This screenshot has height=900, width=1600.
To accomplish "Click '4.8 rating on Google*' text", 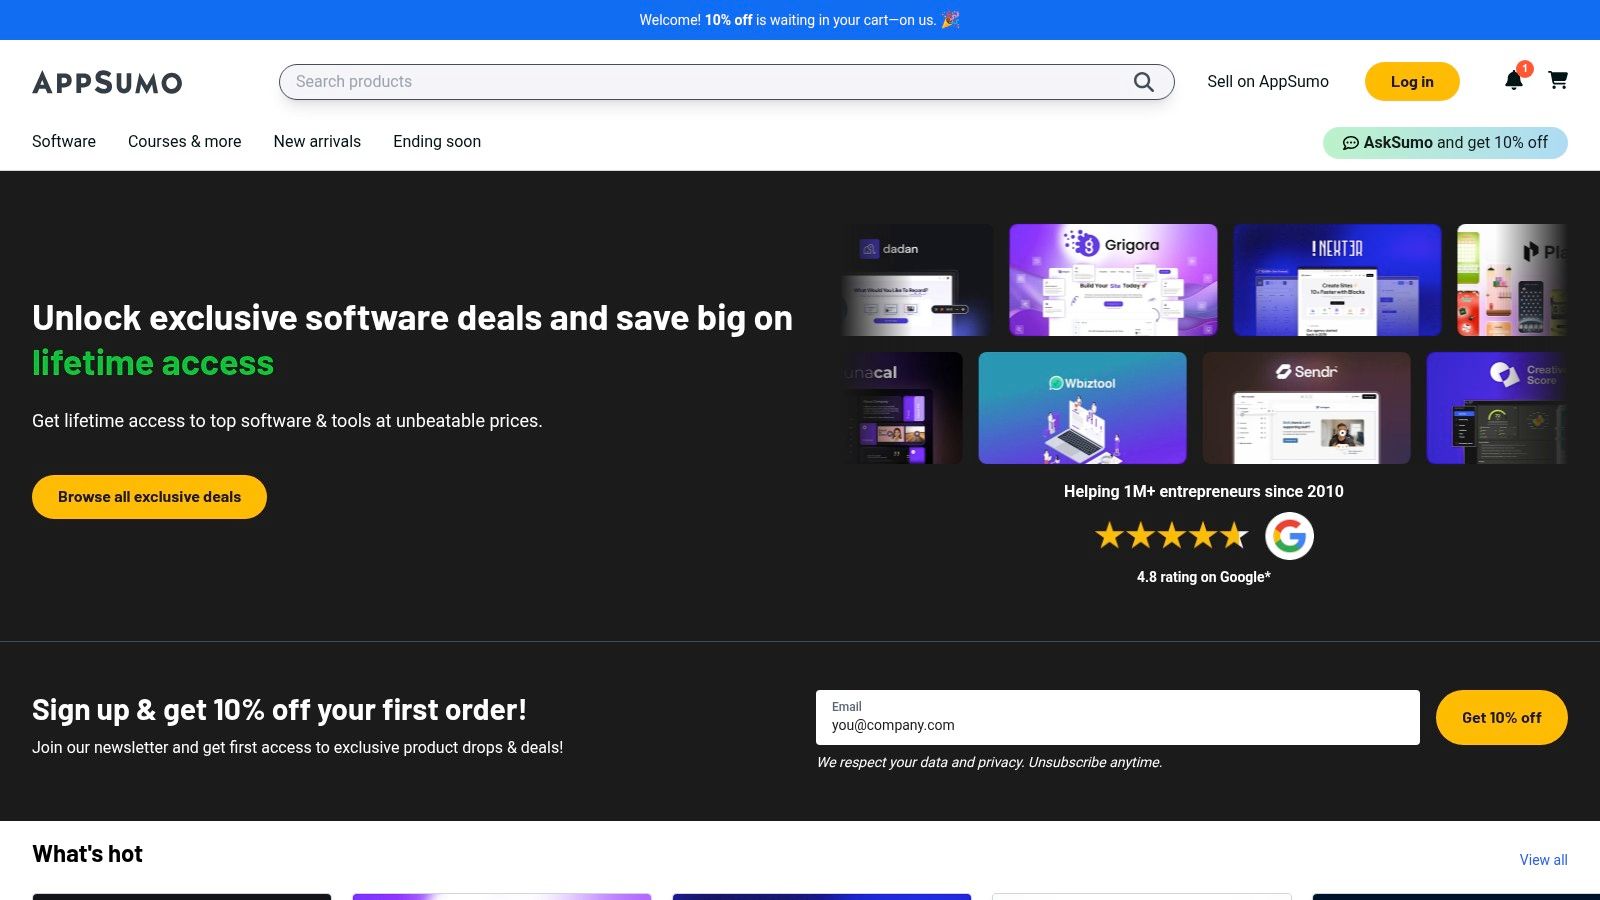I will coord(1203,577).
